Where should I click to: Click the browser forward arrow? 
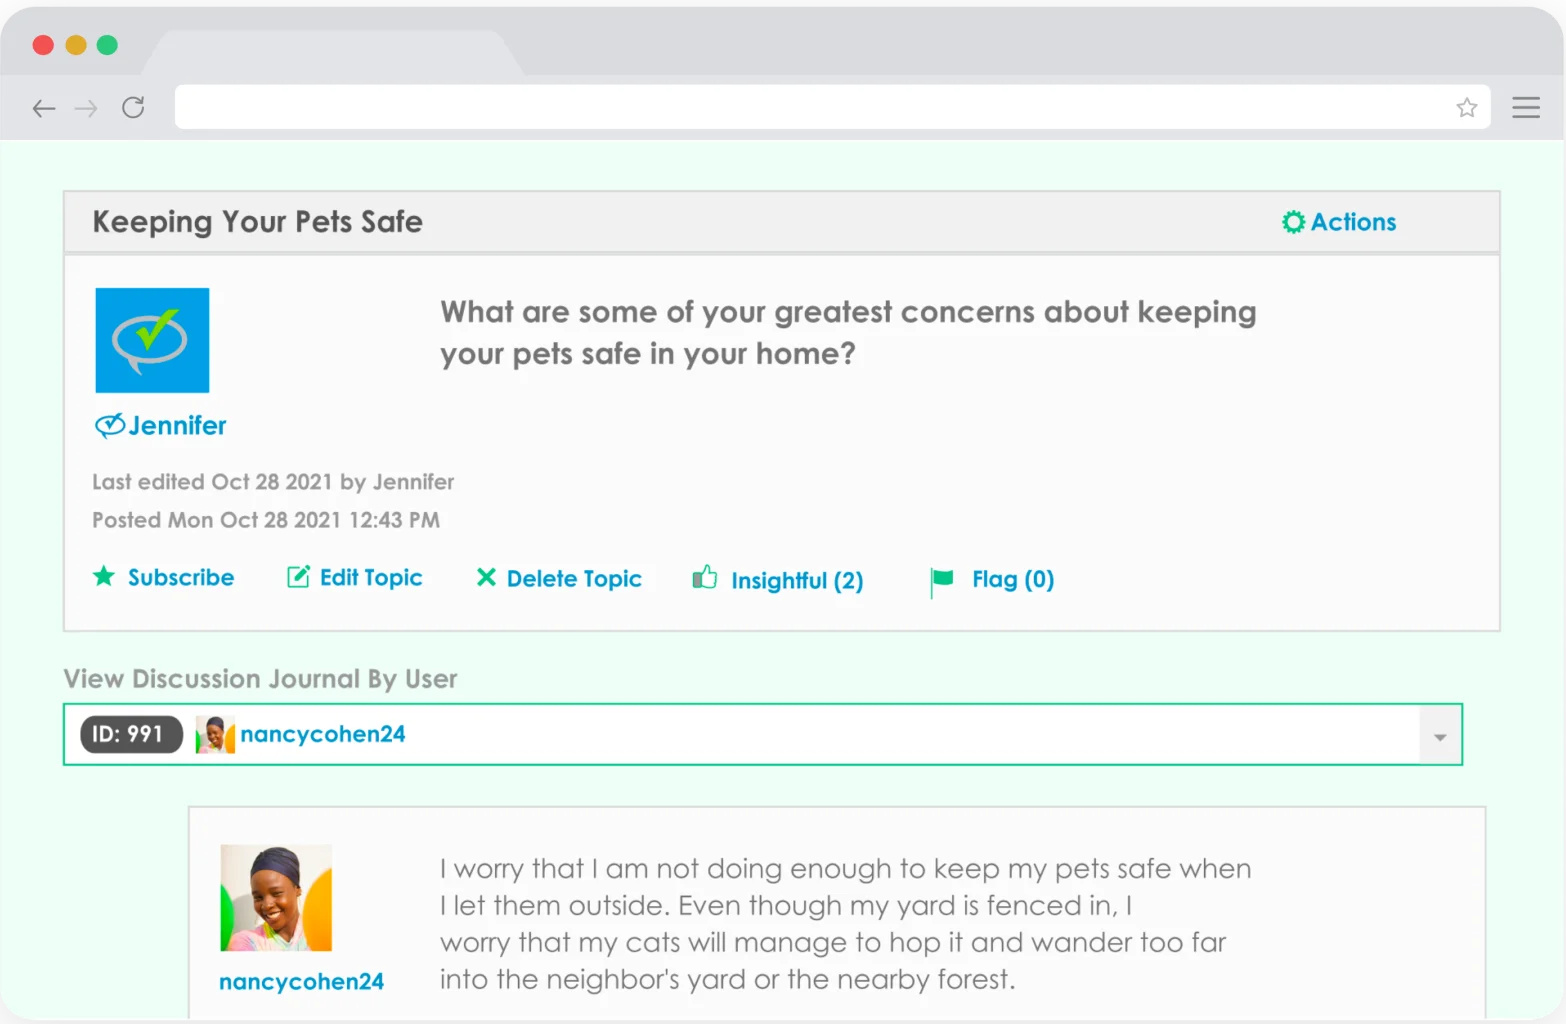tap(87, 108)
